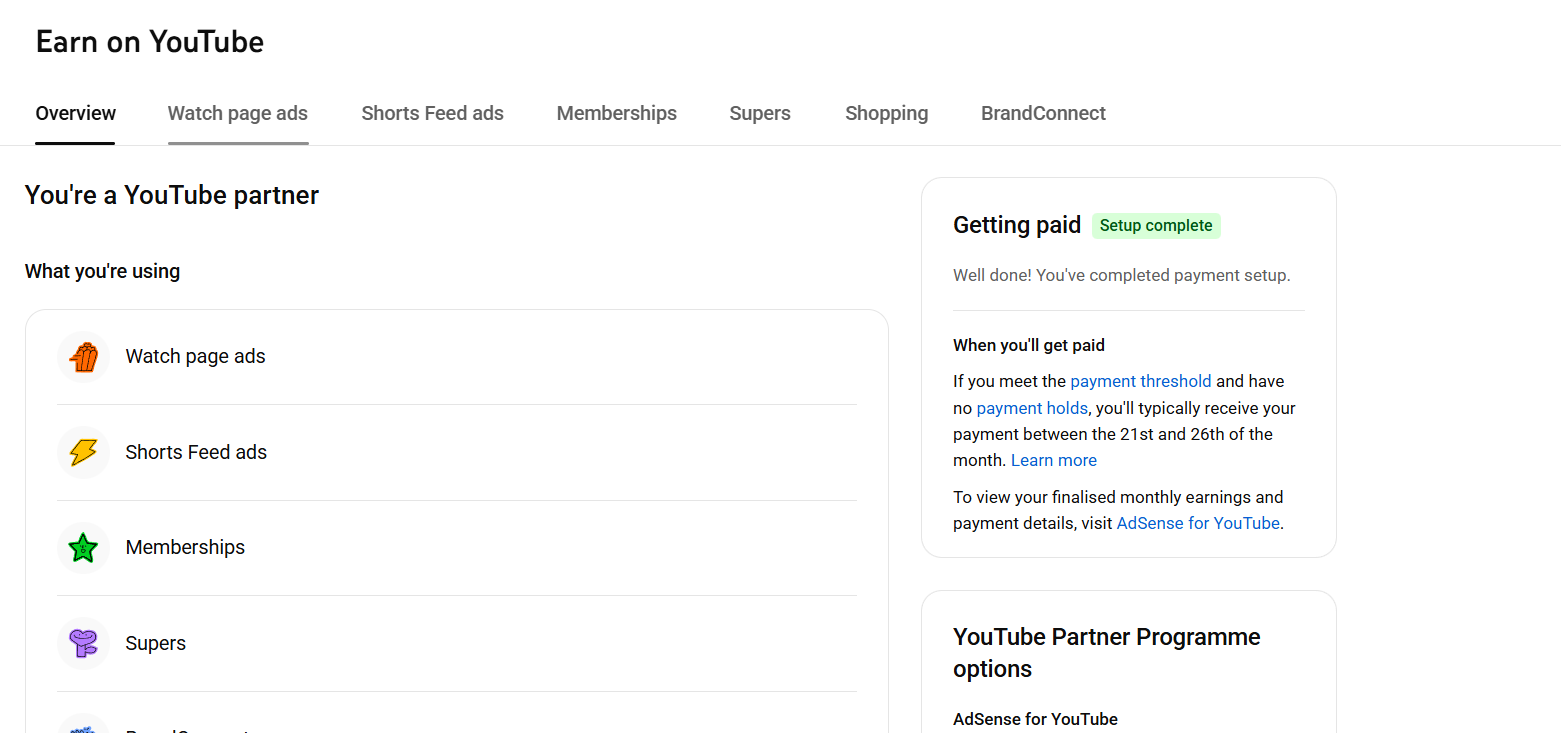Select Supers row in What you're using list
The width and height of the screenshot is (1561, 733).
[456, 643]
